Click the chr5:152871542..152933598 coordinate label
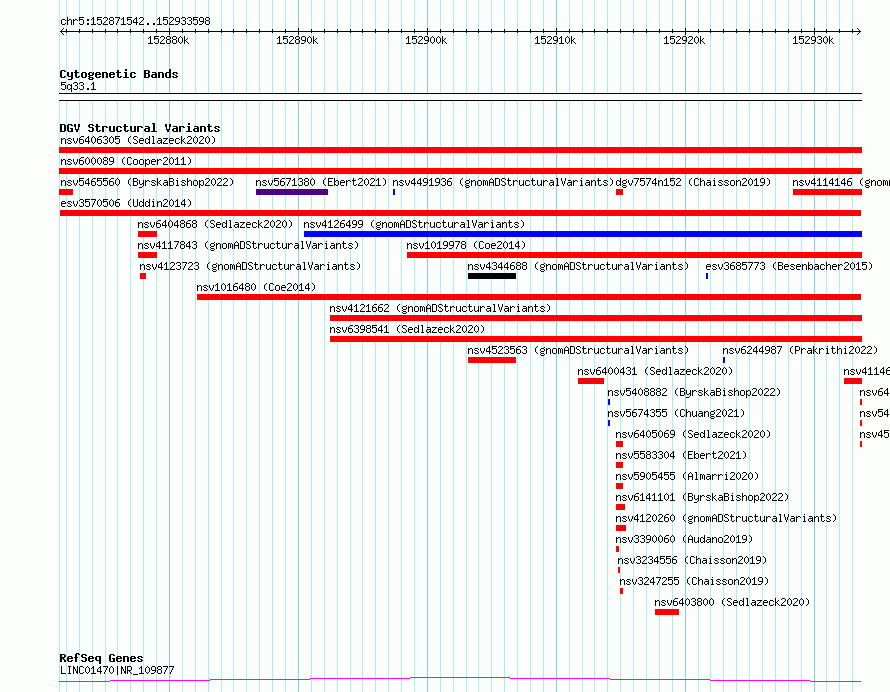The width and height of the screenshot is (890, 692). [x=135, y=22]
